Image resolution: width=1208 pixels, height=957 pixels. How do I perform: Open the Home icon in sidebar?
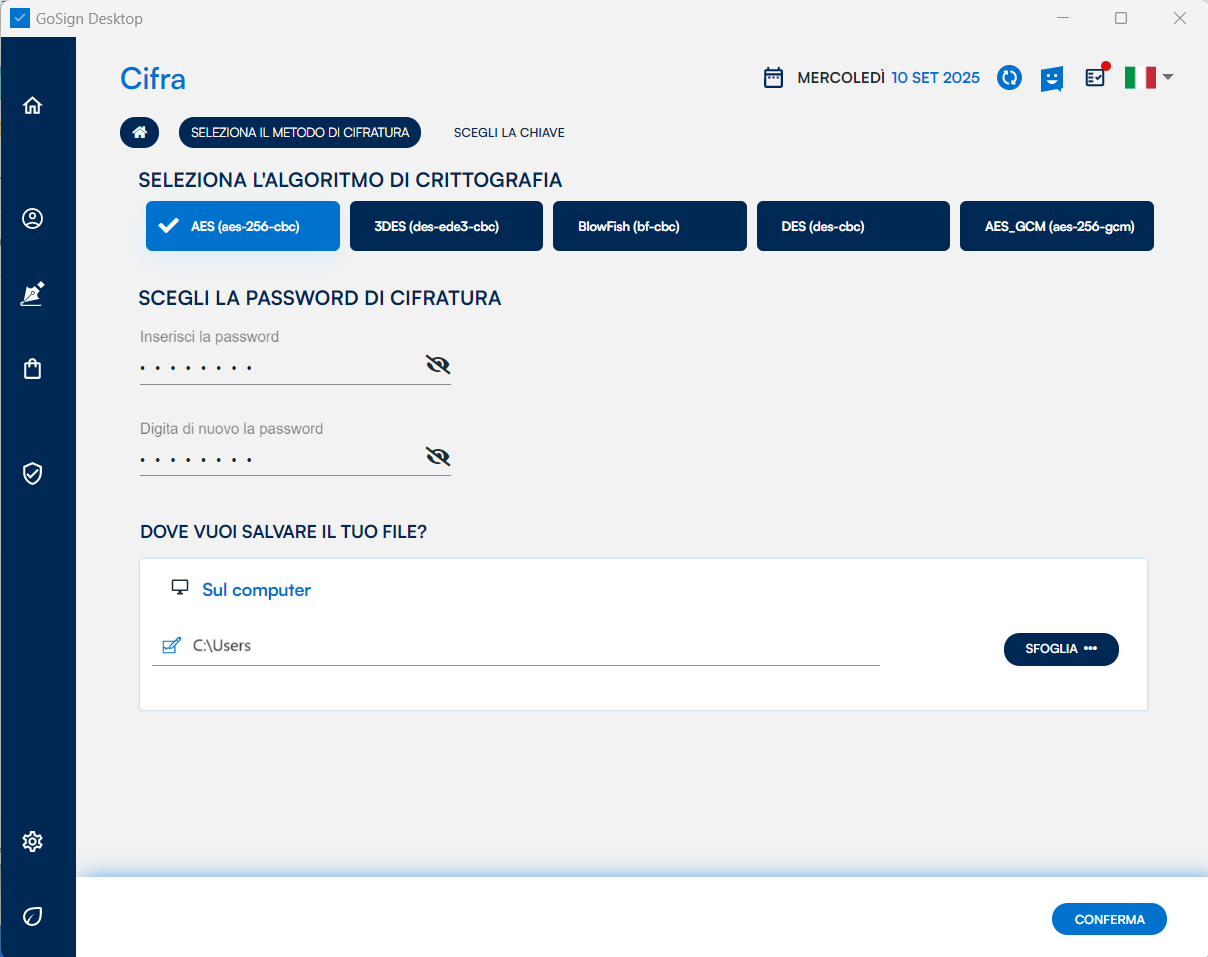click(33, 105)
